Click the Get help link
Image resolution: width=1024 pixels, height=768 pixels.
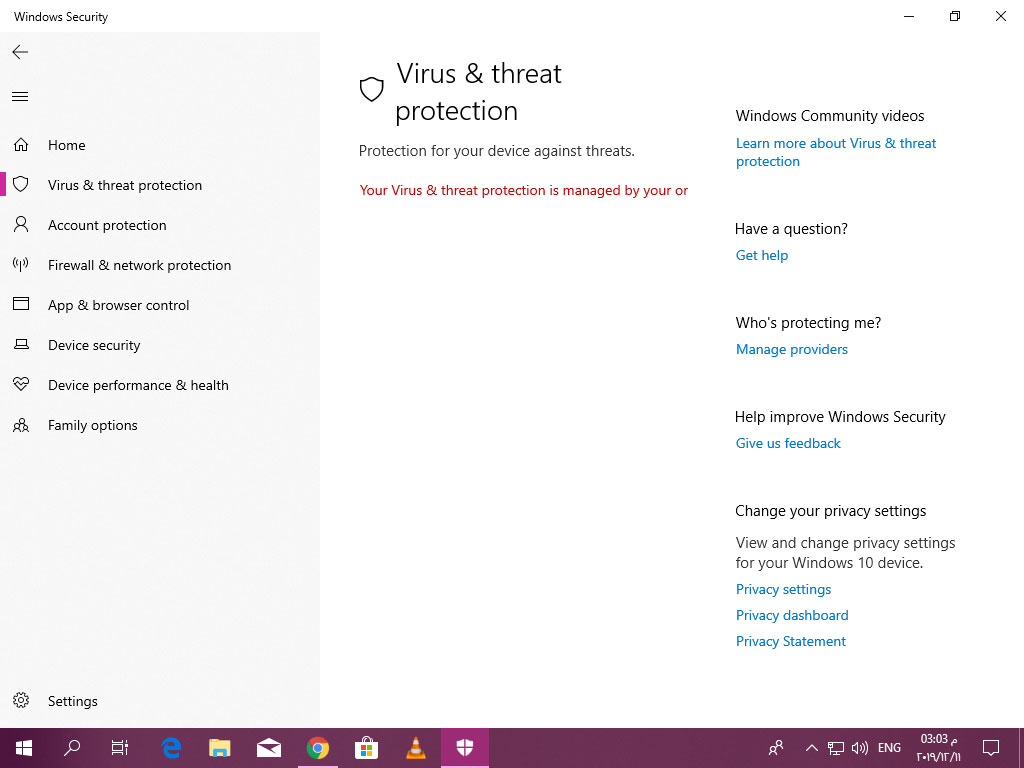click(762, 255)
